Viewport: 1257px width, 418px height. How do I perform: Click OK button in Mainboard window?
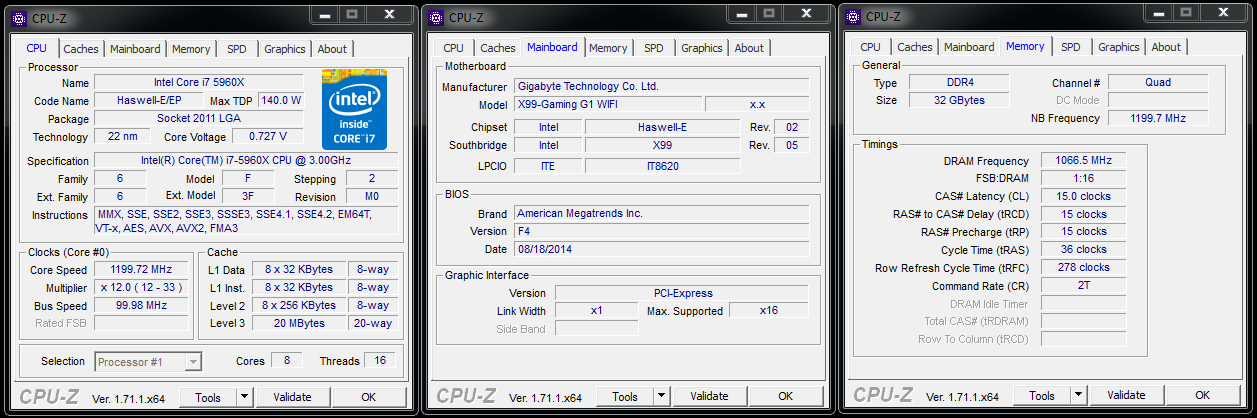785,396
